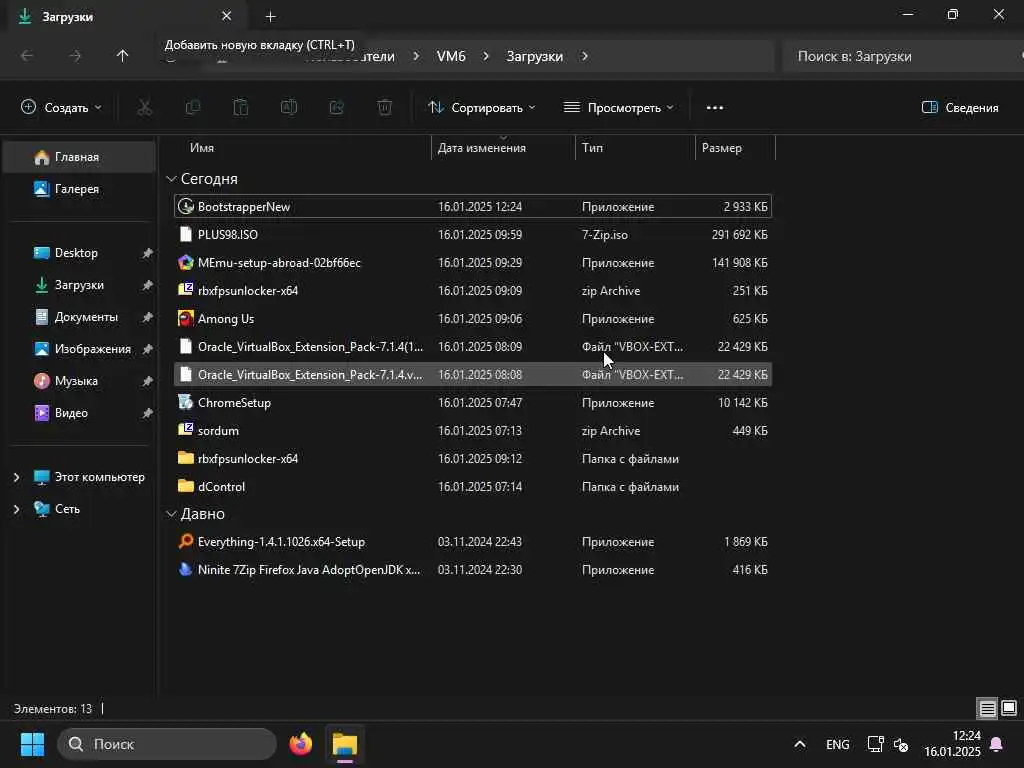Click File Explorer icon in taskbar
The image size is (1024, 768).
pos(345,744)
